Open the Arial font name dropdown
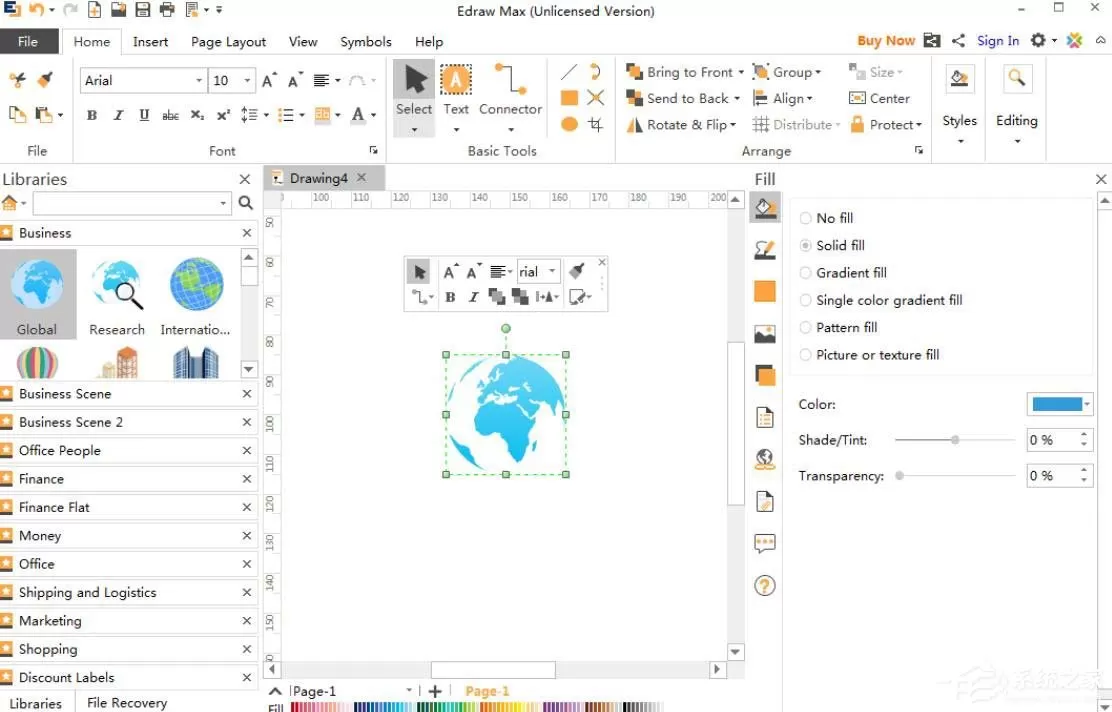Viewport: 1112px width, 712px height. click(x=199, y=81)
